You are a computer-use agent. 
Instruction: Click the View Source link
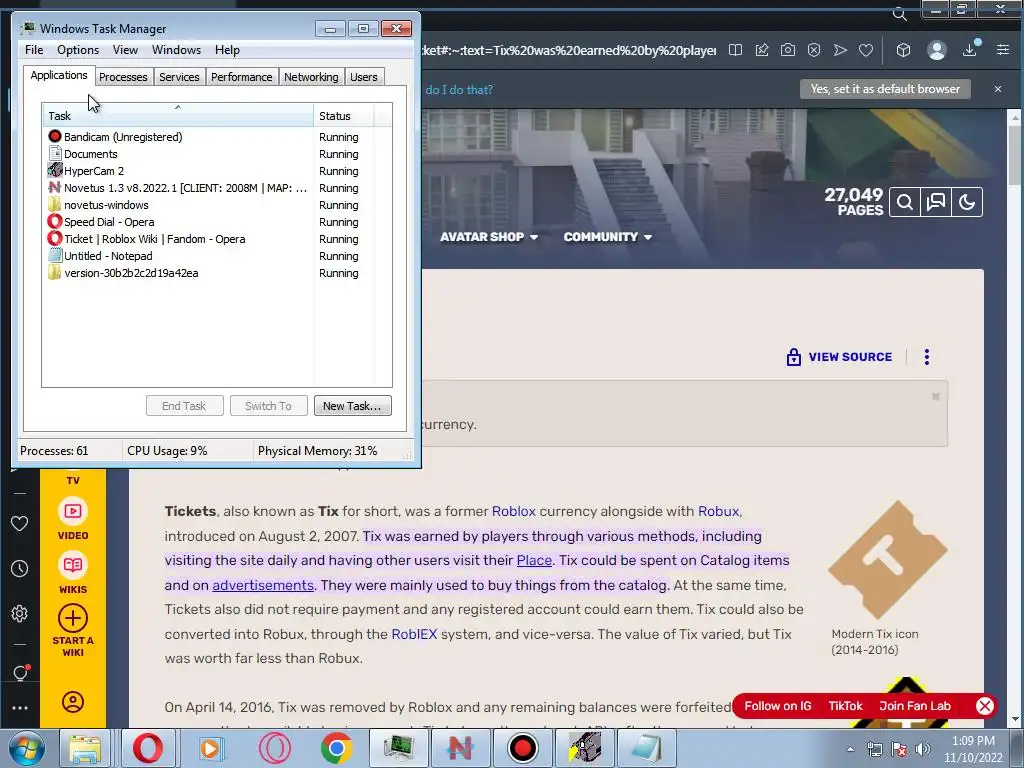pyautogui.click(x=840, y=357)
